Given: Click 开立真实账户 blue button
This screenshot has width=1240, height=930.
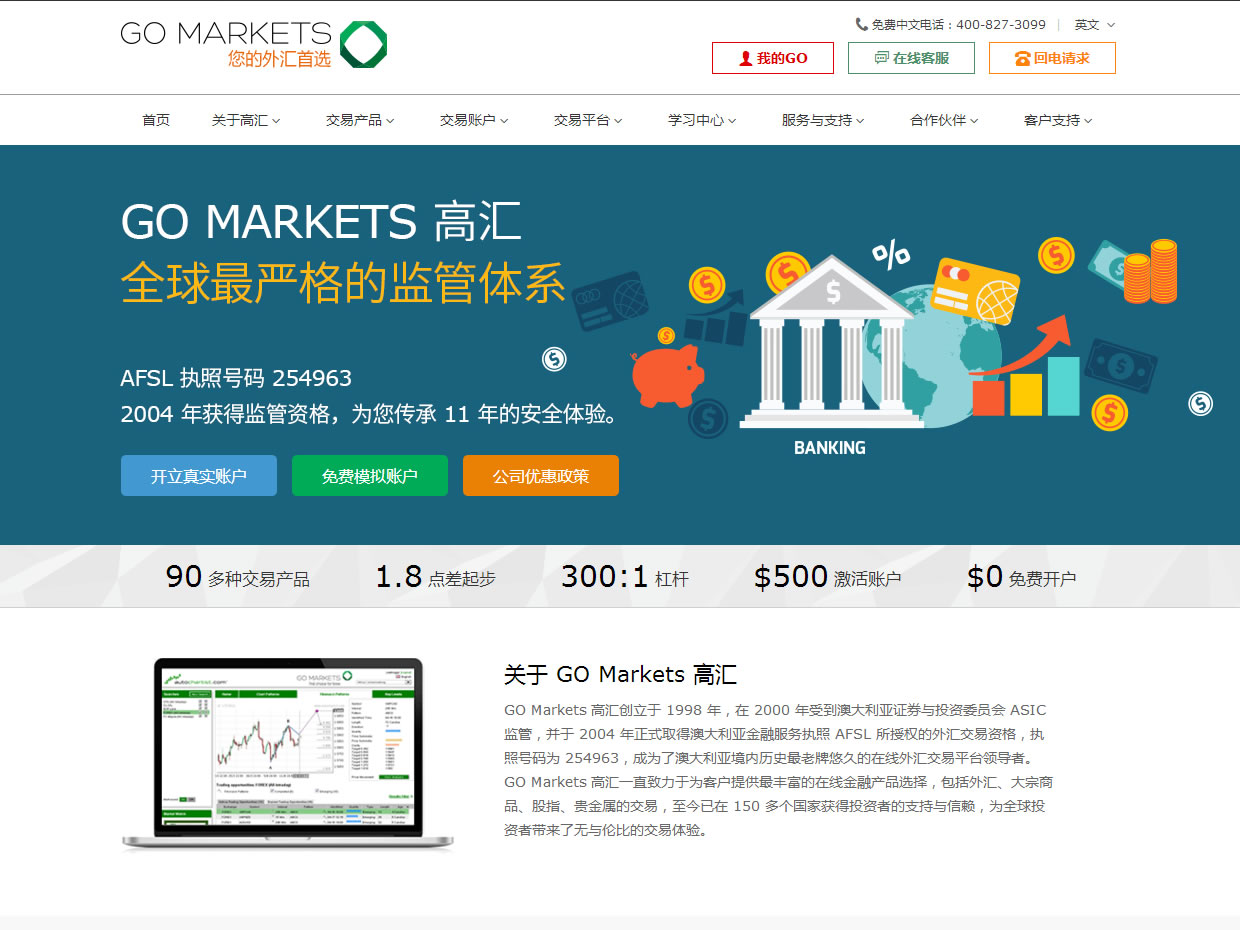Looking at the screenshot, I should pos(199,476).
